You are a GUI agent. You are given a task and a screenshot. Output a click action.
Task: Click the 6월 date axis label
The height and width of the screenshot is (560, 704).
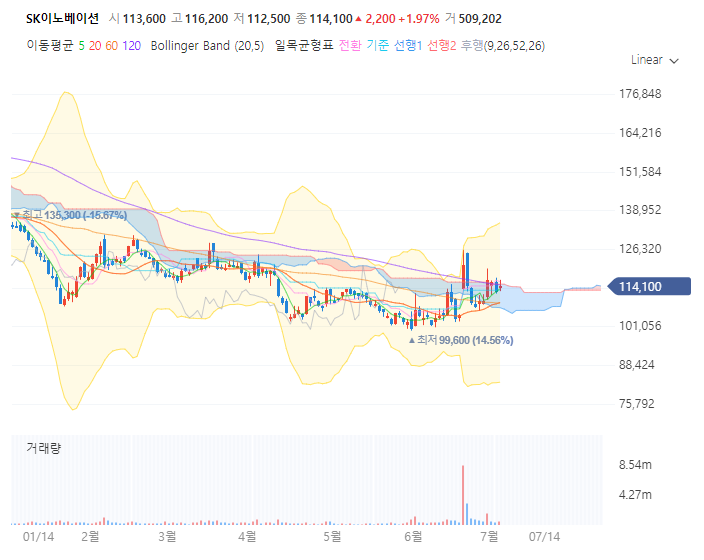414,536
